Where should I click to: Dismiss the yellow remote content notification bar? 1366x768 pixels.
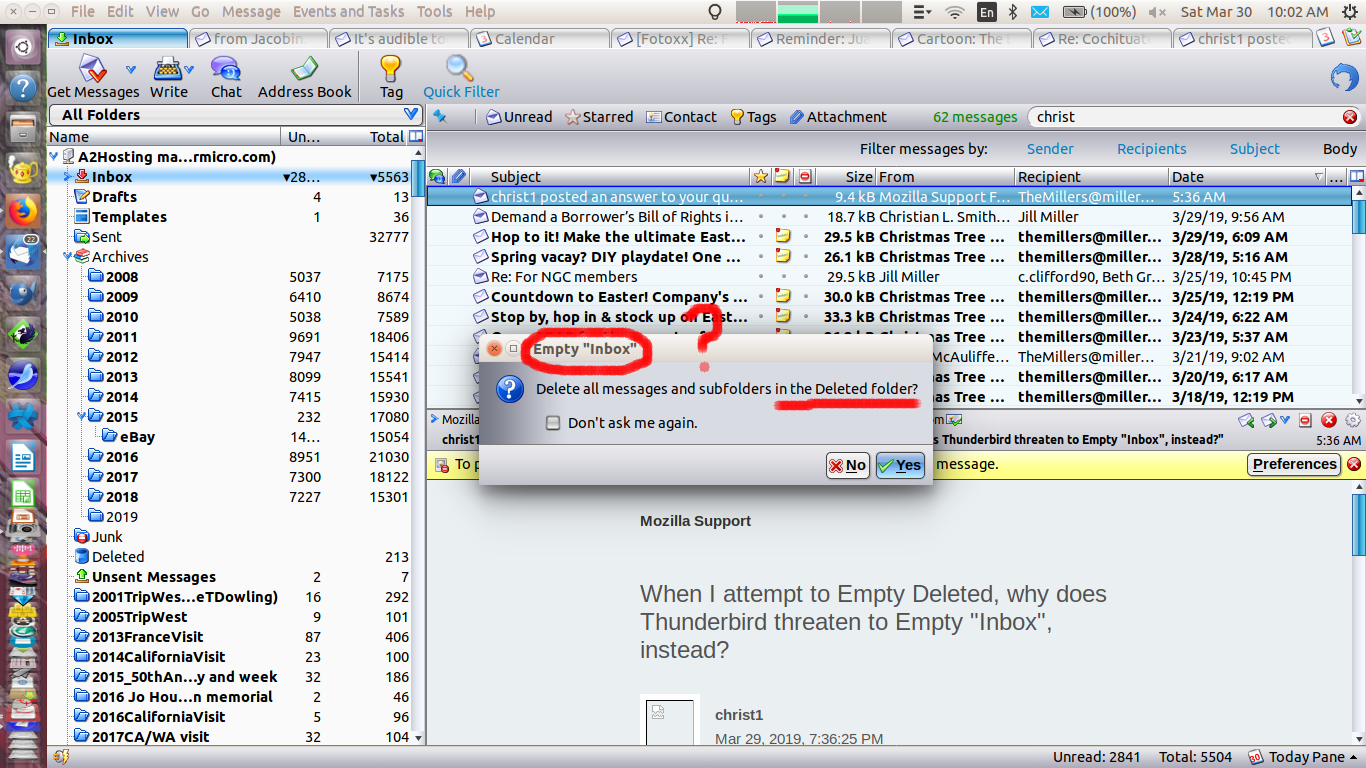coord(1354,464)
